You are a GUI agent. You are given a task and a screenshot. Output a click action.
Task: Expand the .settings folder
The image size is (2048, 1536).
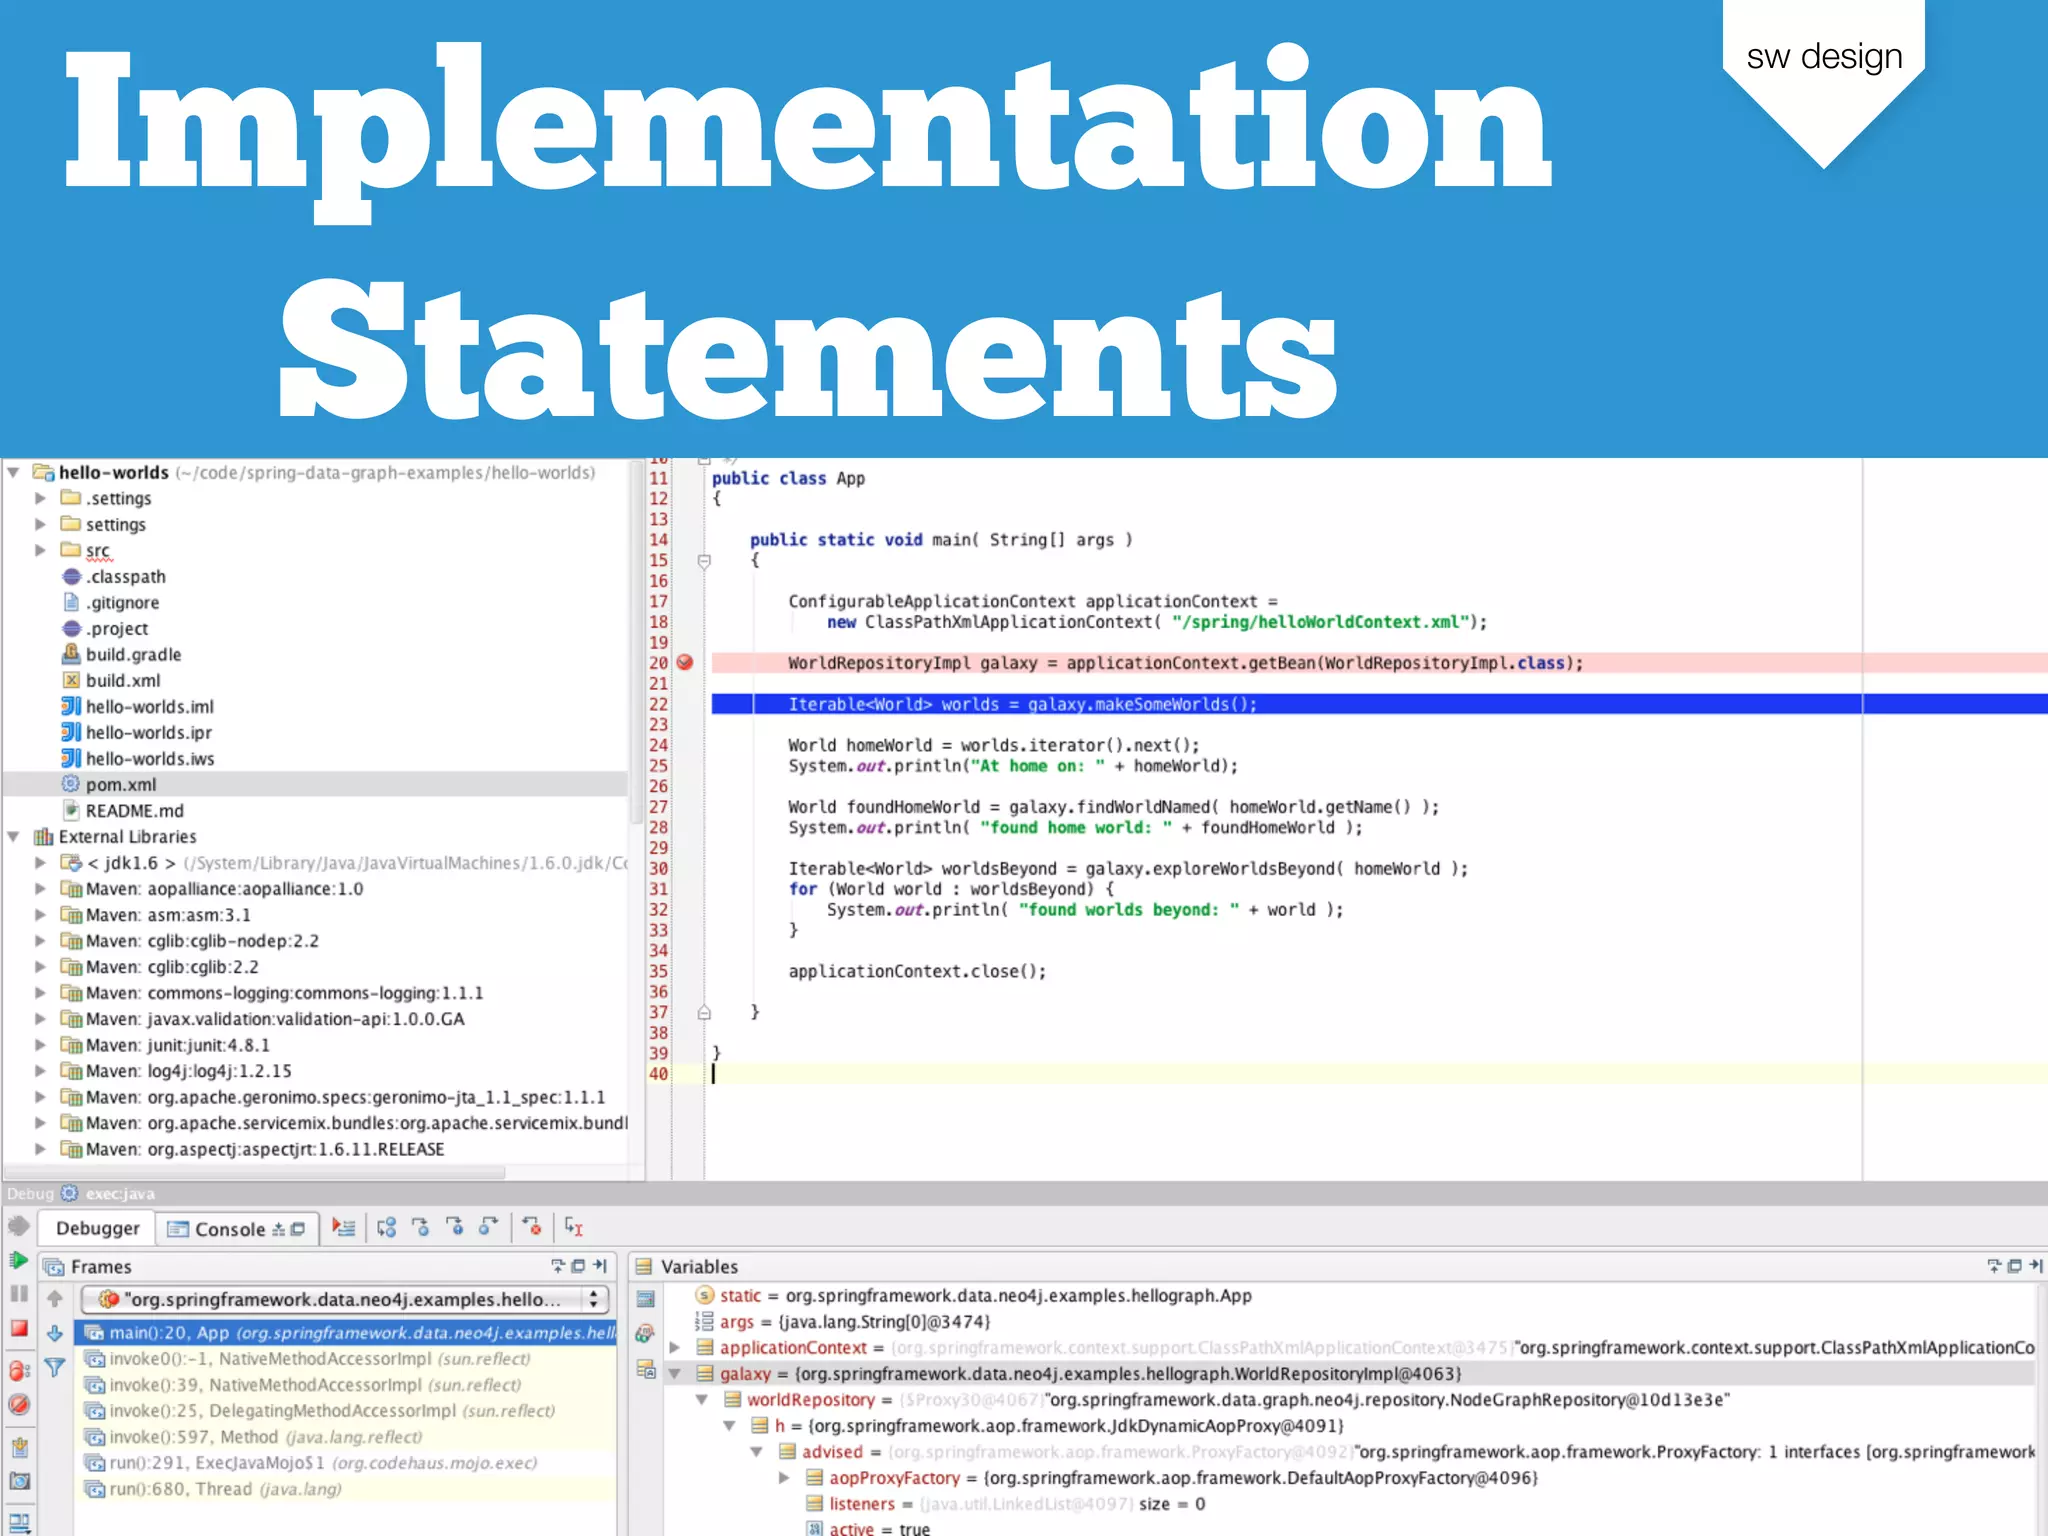41,498
